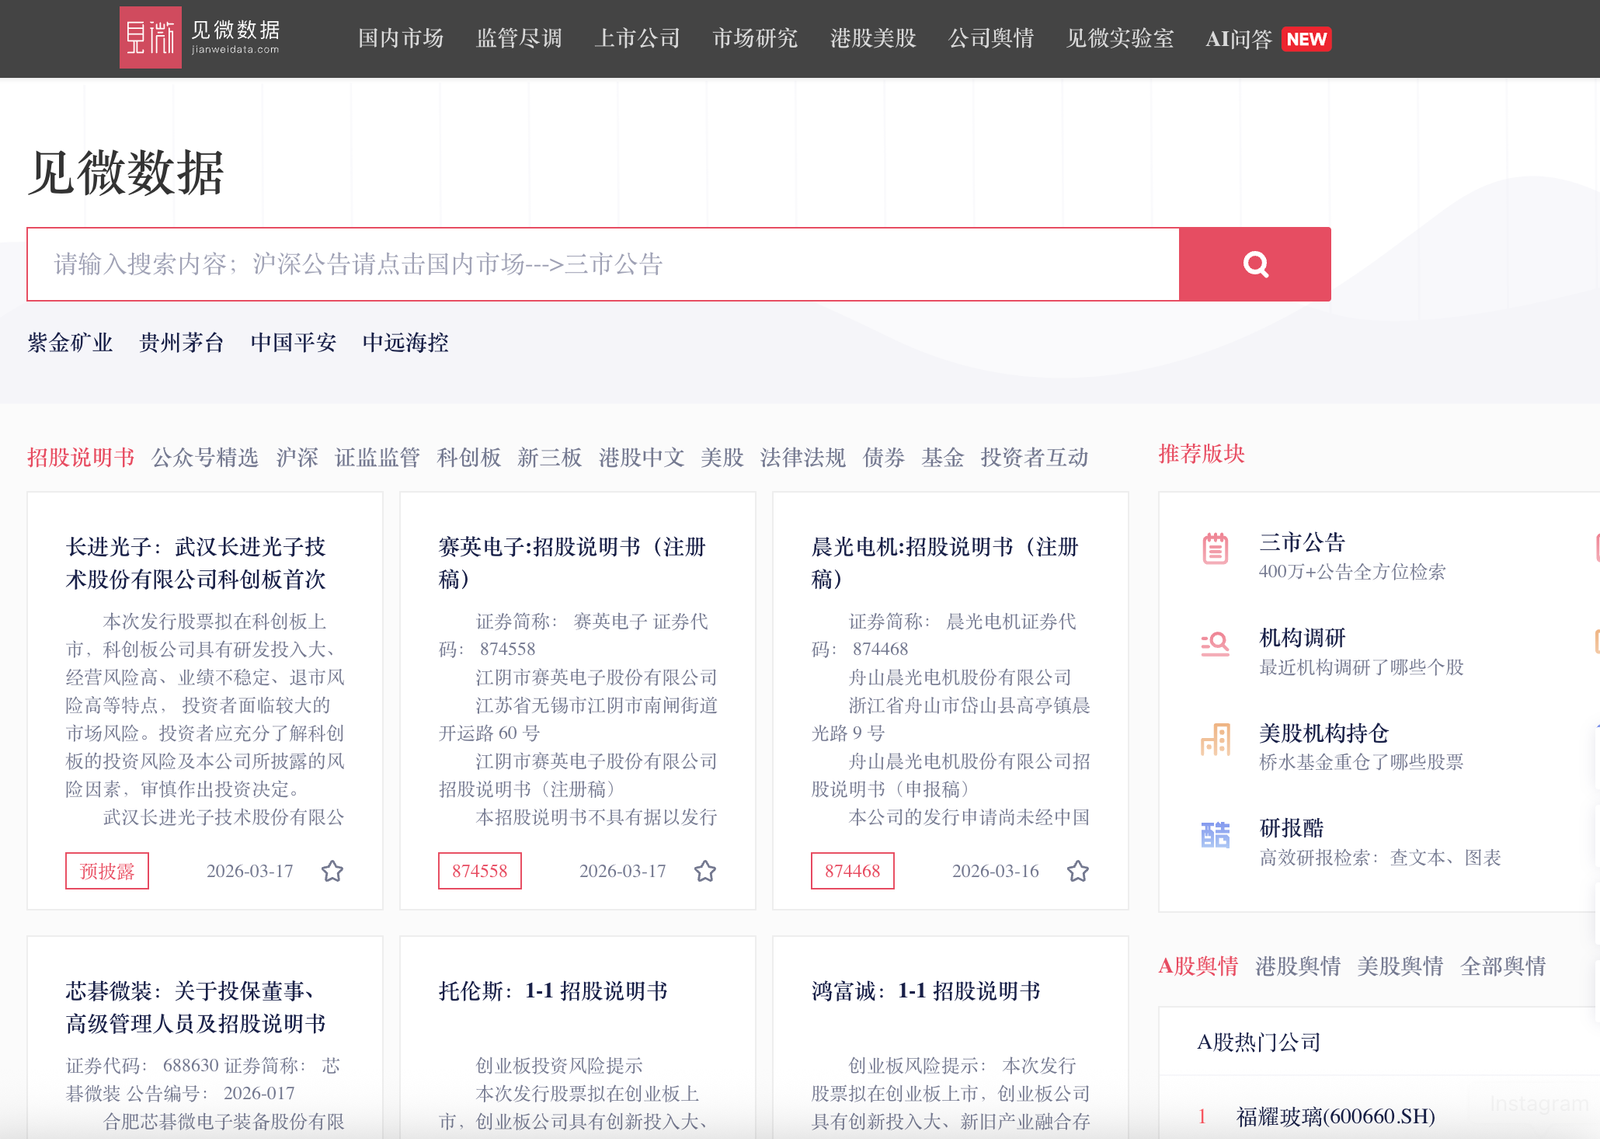Viewport: 1600px width, 1139px height.
Task: Select the 新三板 tab
Action: coord(550,458)
